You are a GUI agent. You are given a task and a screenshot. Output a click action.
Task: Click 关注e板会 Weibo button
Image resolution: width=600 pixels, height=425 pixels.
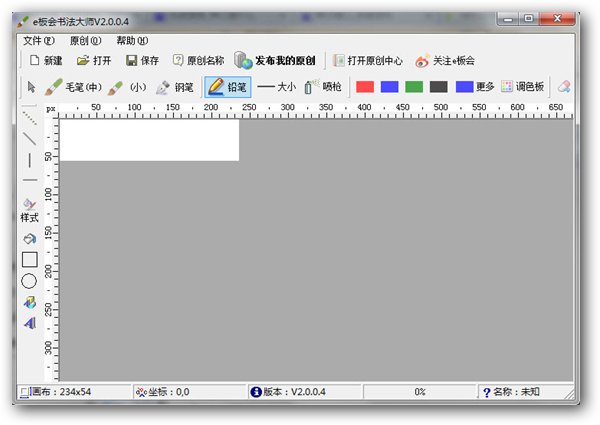[x=445, y=60]
